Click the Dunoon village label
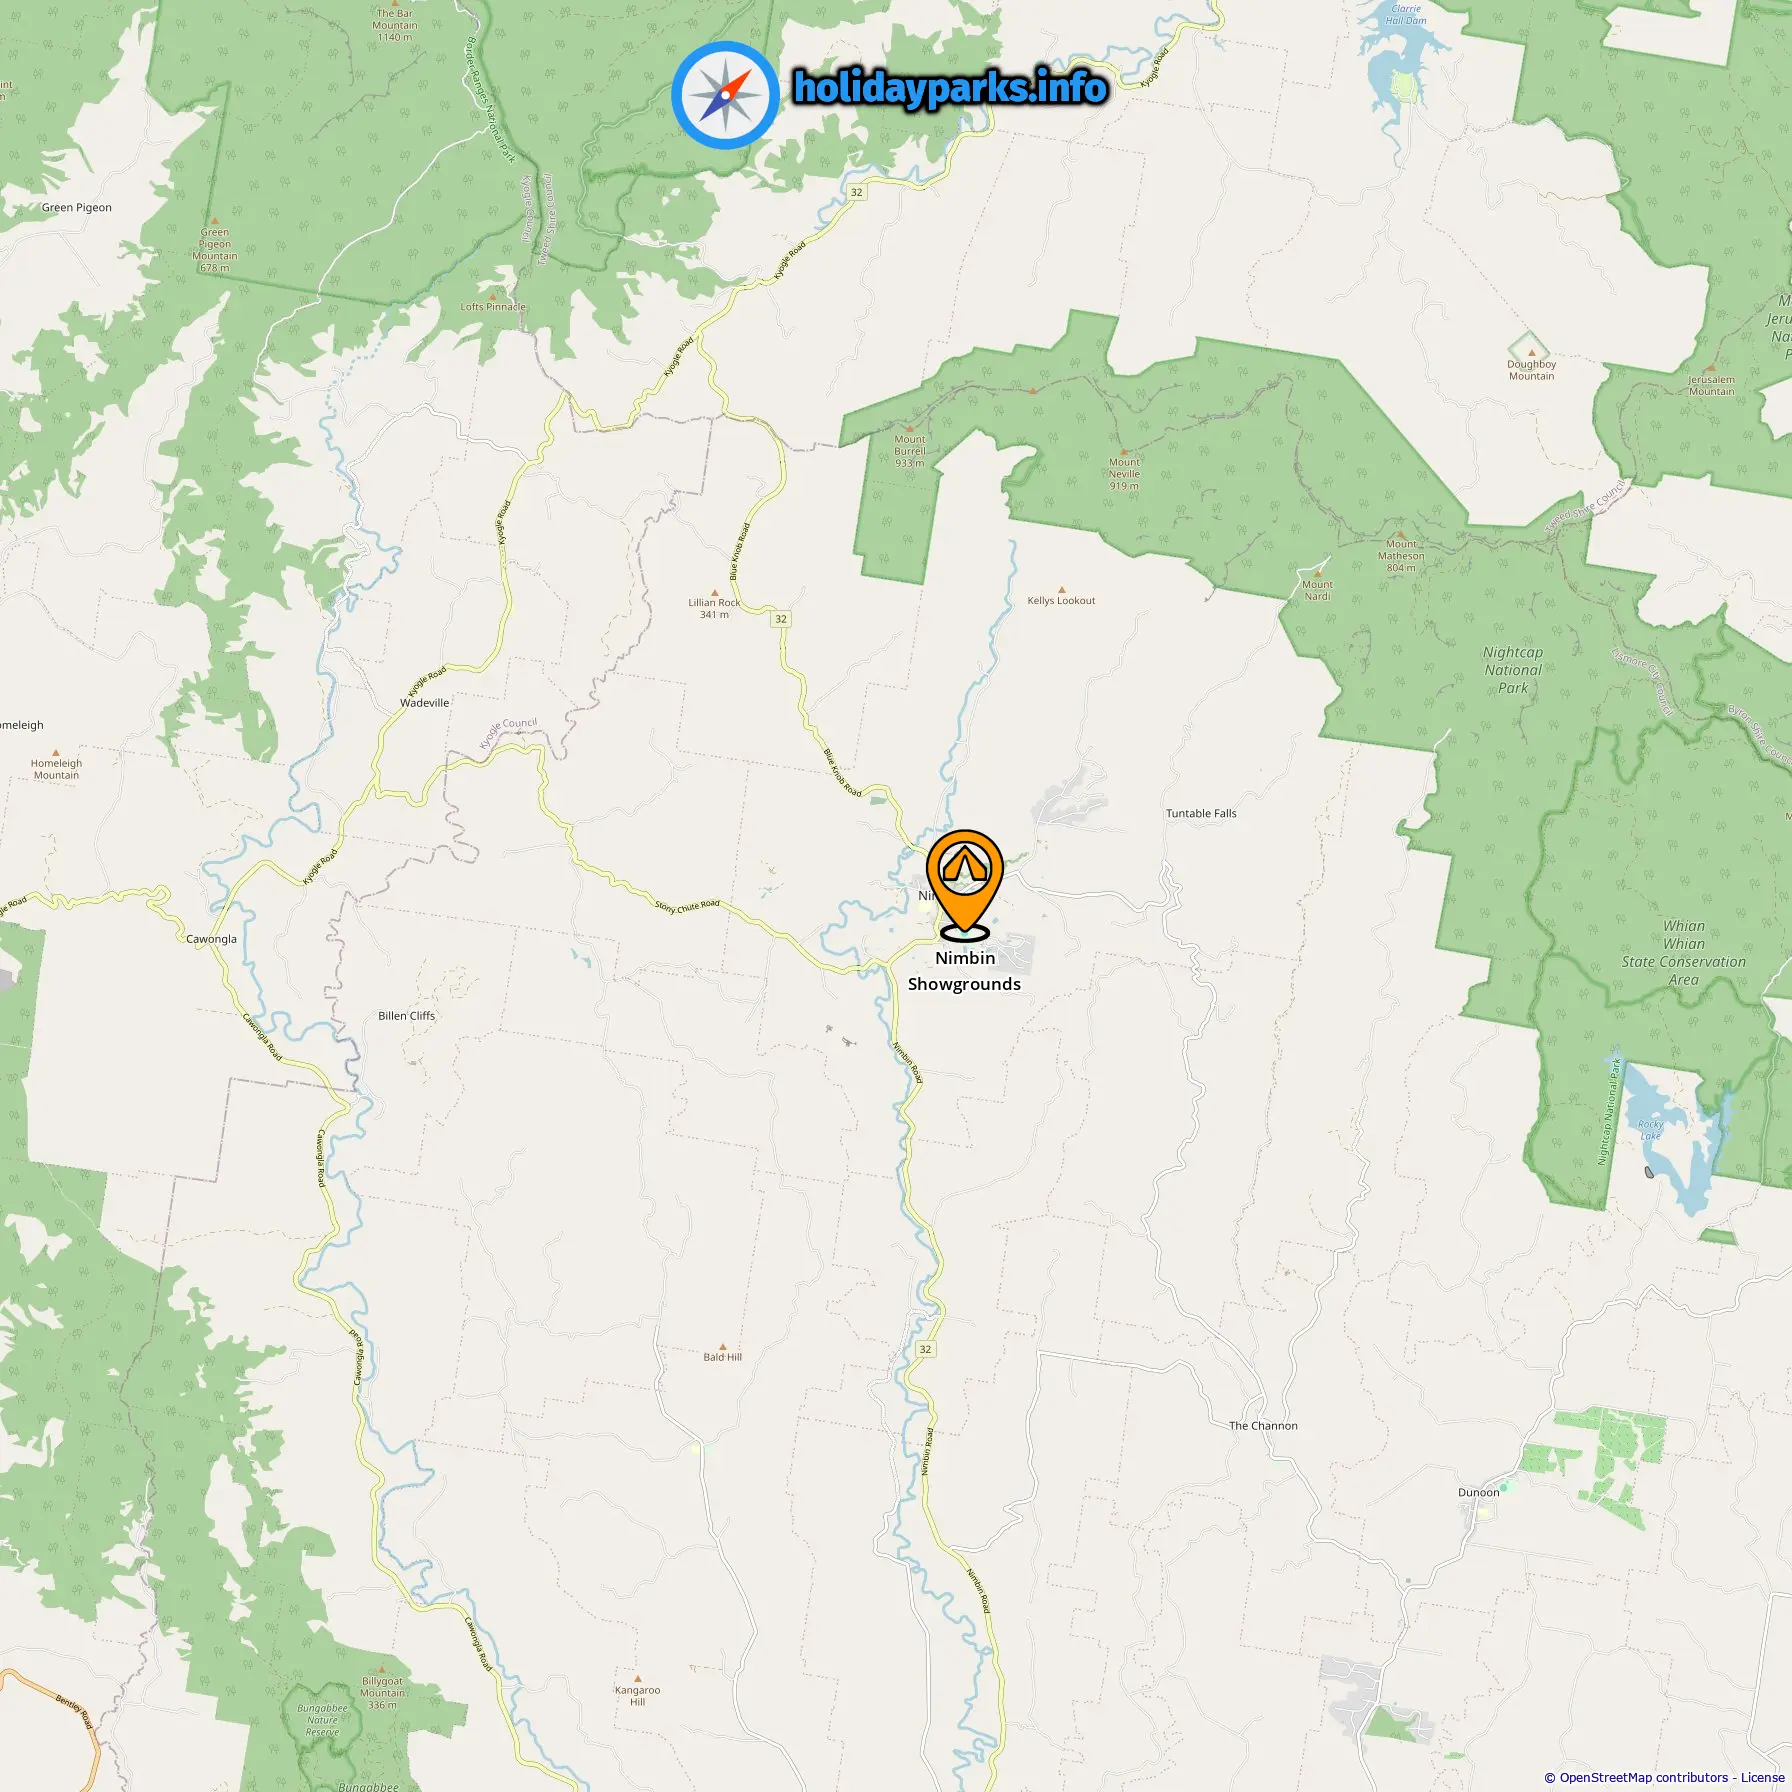The height and width of the screenshot is (1792, 1792). pos(1478,1492)
